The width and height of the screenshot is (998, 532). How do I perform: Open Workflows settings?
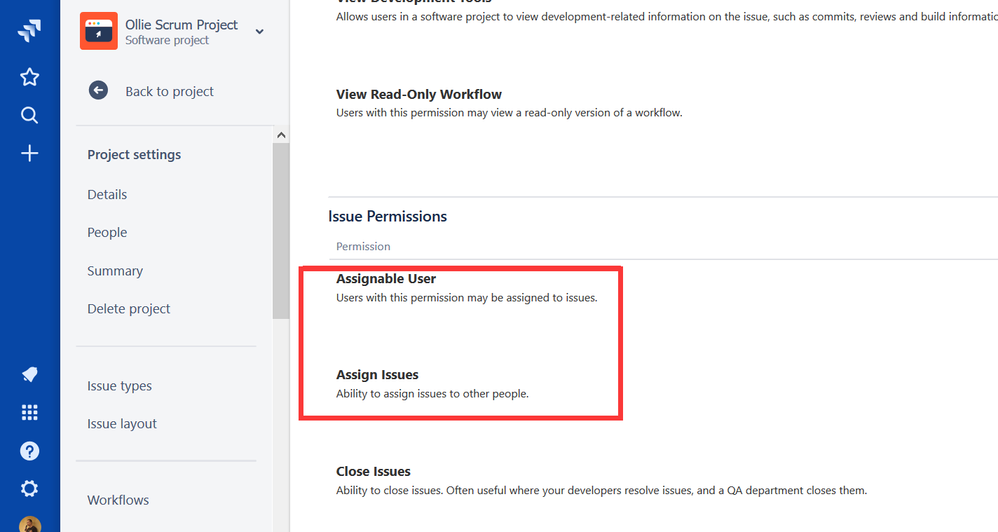(118, 500)
